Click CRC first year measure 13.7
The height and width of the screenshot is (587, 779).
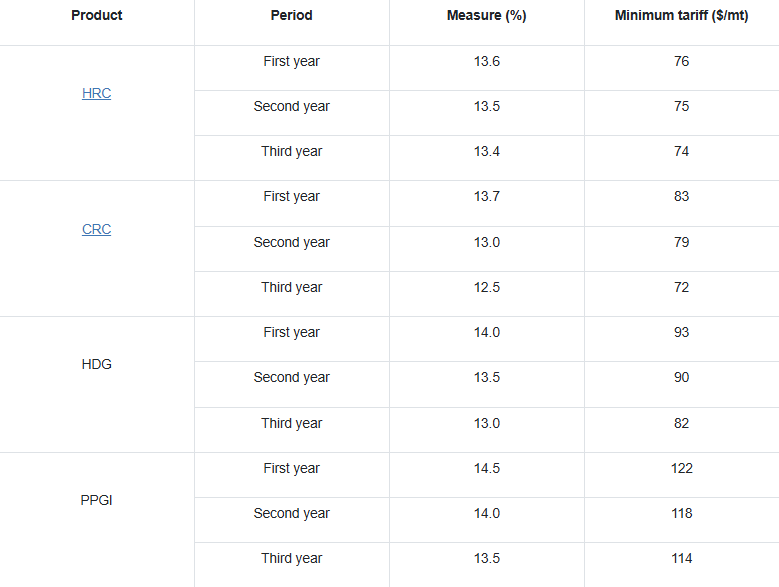point(487,196)
